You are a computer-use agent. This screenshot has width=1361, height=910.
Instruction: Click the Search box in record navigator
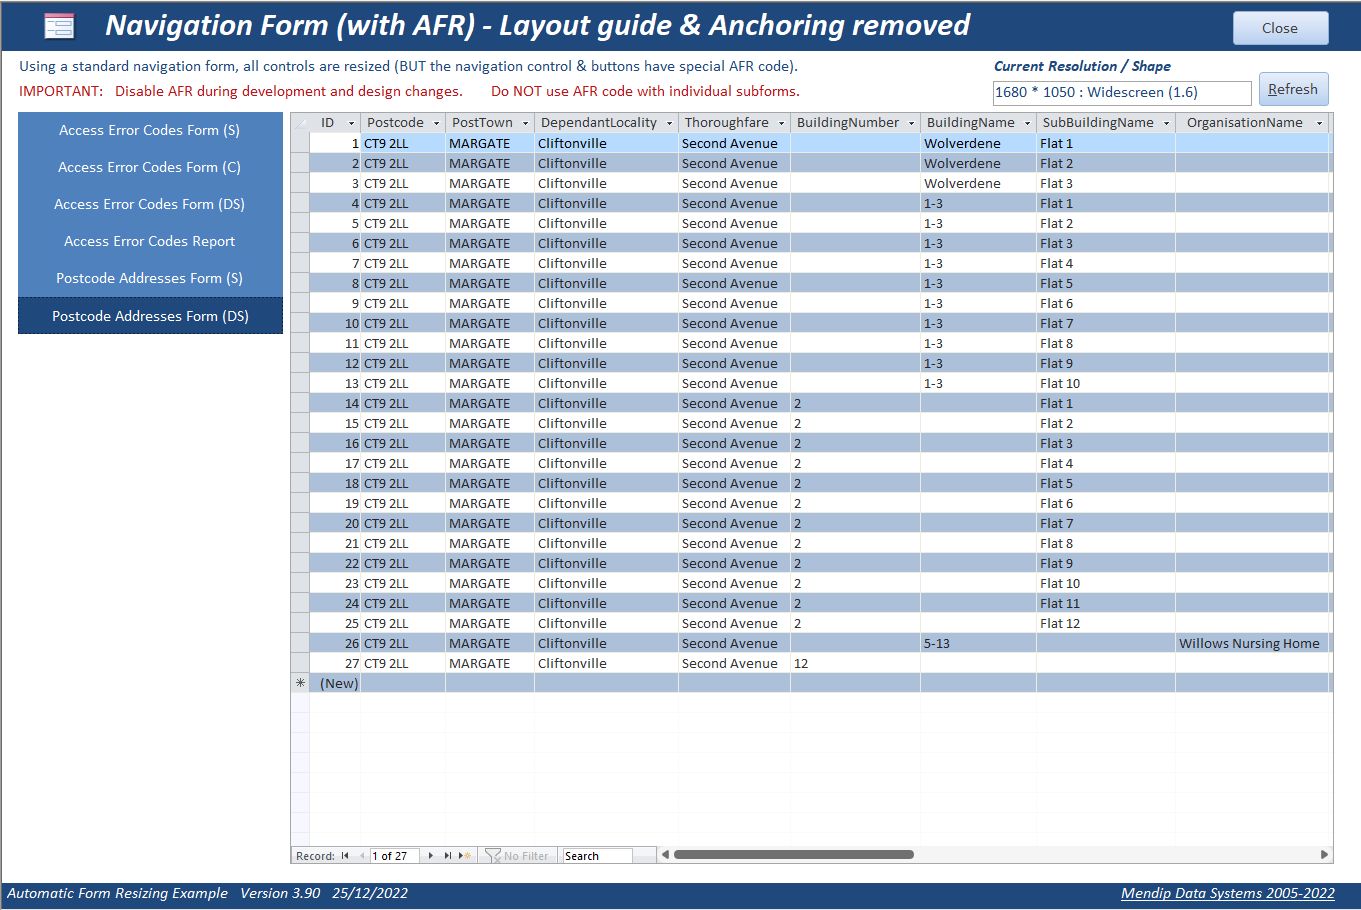click(597, 856)
